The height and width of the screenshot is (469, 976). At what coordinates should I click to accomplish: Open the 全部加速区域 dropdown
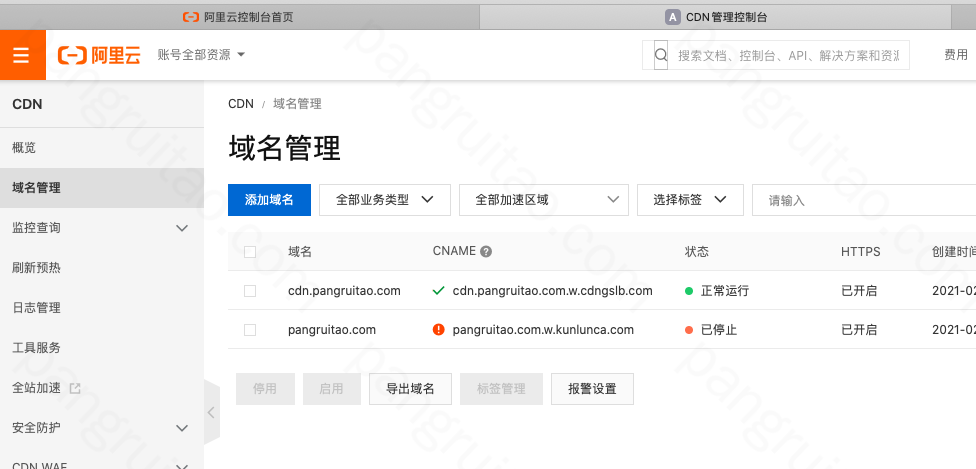point(543,200)
